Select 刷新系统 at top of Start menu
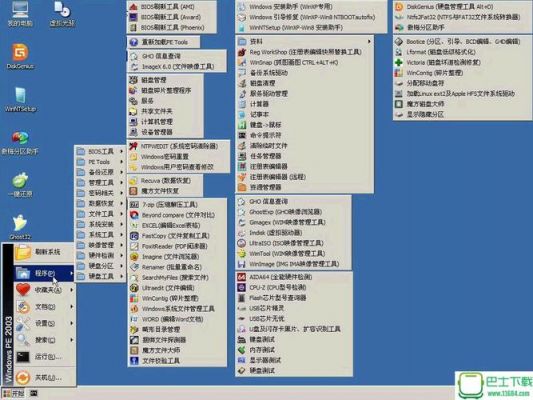The width and height of the screenshot is (533, 400). pos(44,252)
